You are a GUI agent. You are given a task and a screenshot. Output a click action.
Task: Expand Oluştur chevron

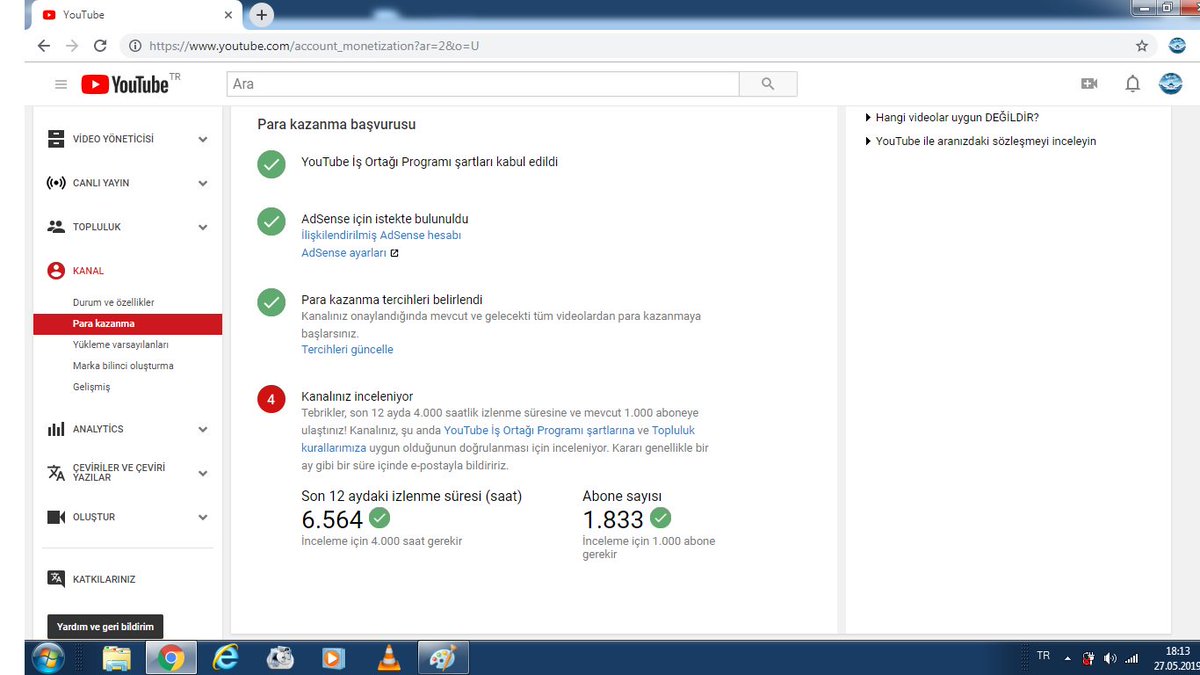pos(203,518)
